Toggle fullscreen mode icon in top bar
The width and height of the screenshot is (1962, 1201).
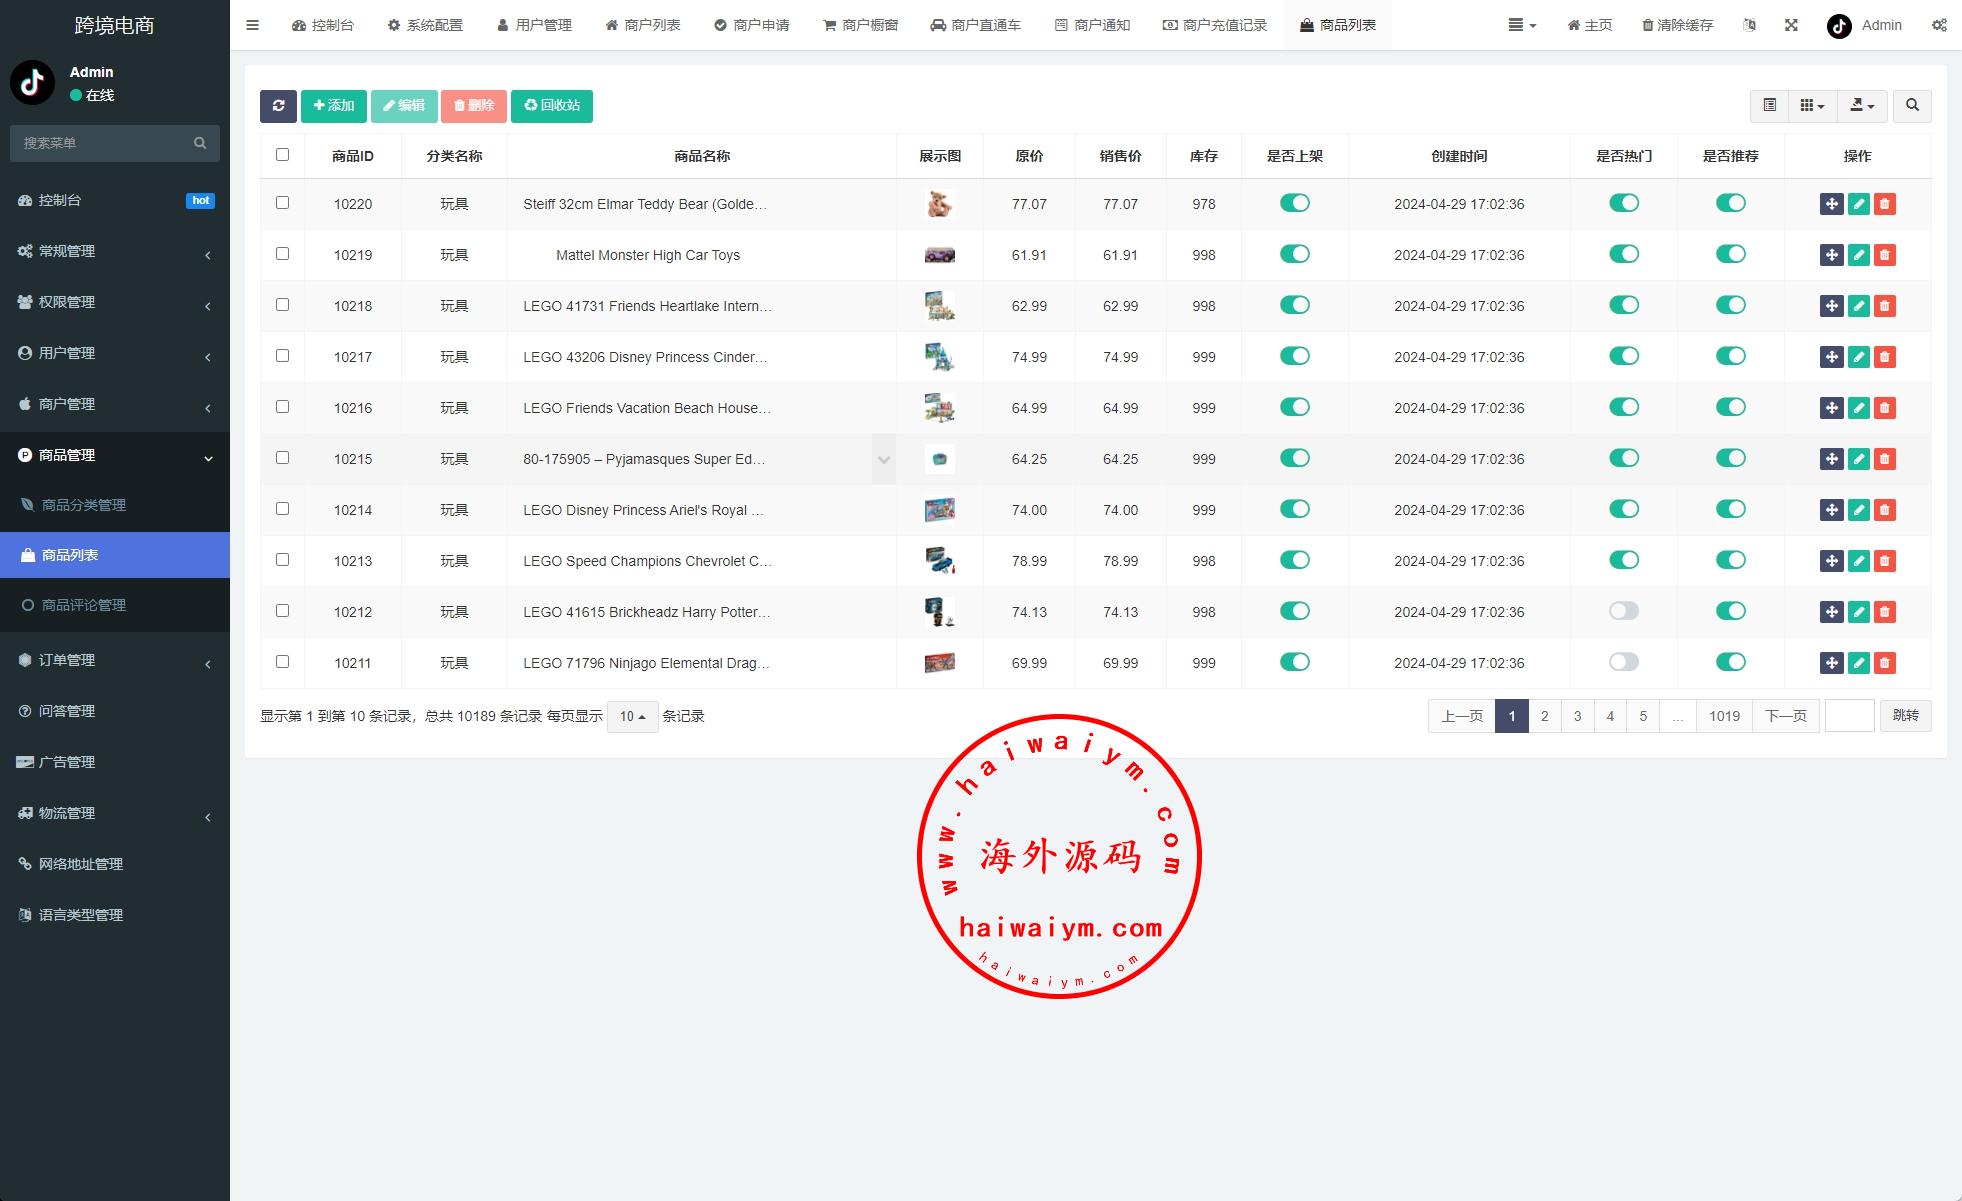[1791, 25]
